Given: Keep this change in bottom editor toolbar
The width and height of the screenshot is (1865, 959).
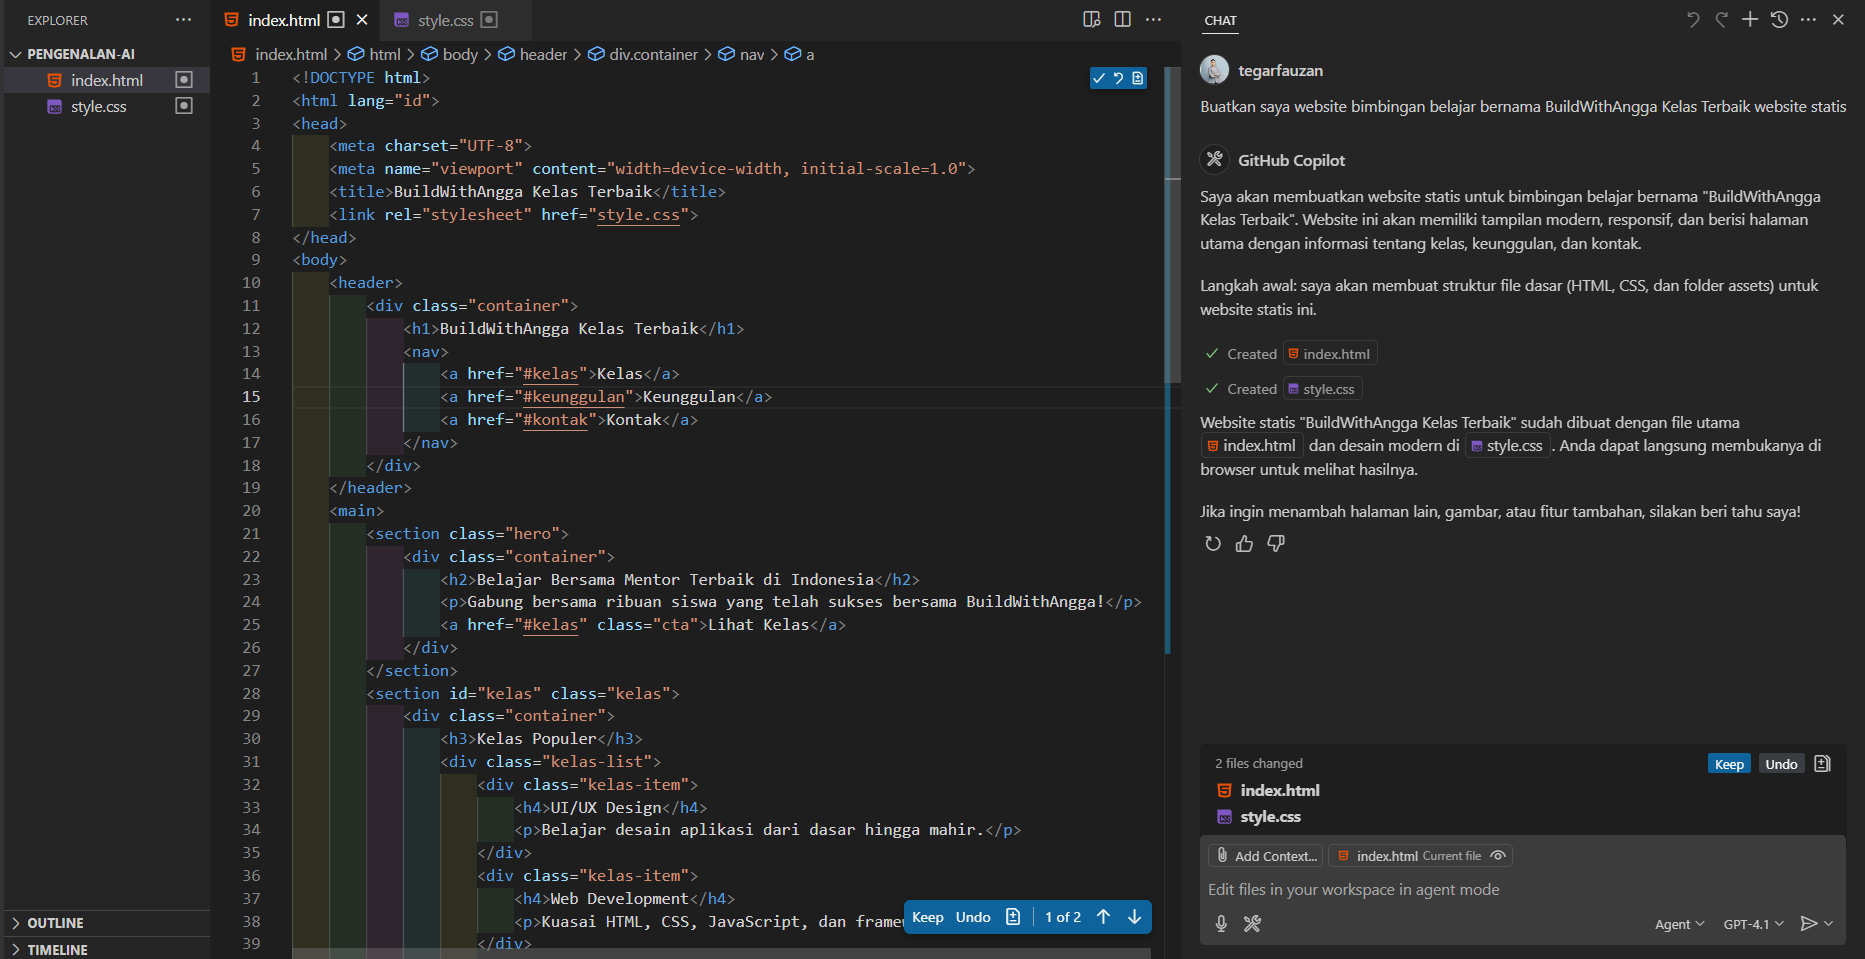Looking at the screenshot, I should tap(927, 917).
